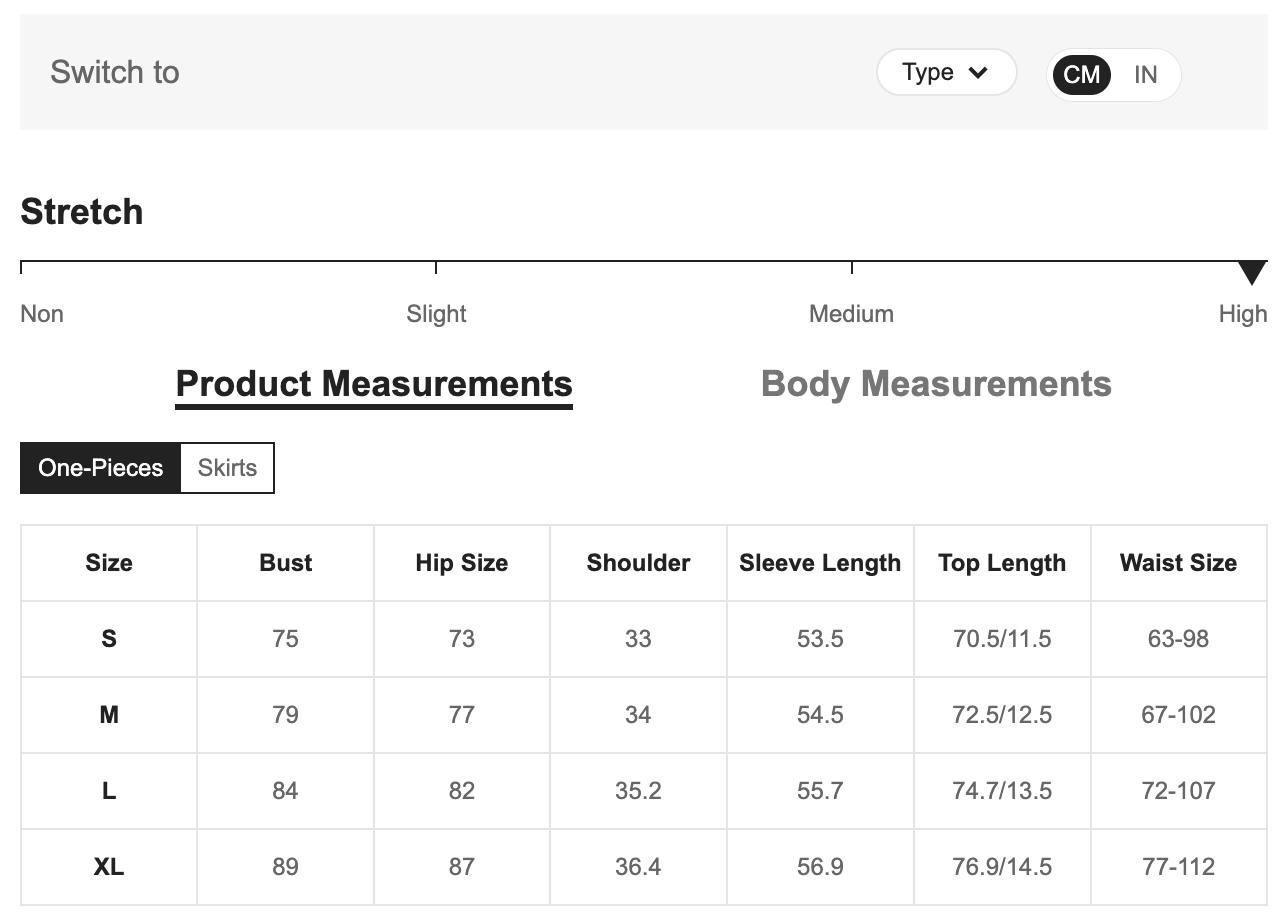Click the chevron arrow beside Type
This screenshot has width=1274, height=918.
click(978, 73)
